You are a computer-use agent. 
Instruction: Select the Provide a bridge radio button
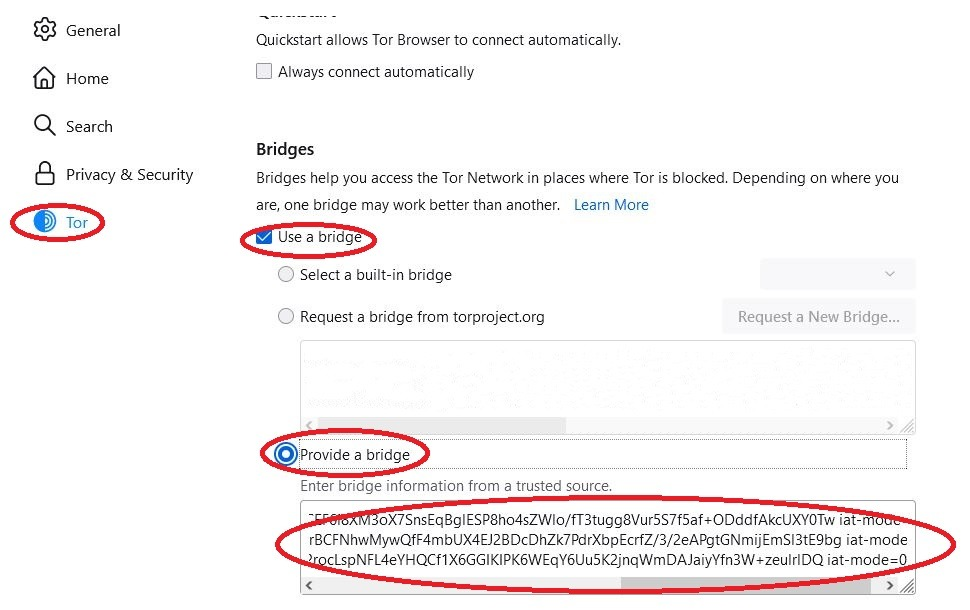[286, 454]
